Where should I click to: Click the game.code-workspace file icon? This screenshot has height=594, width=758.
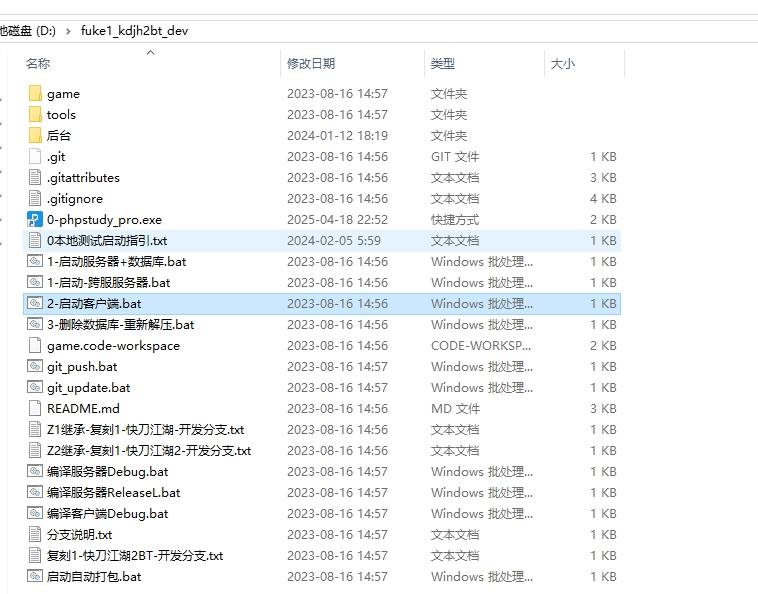coord(35,346)
